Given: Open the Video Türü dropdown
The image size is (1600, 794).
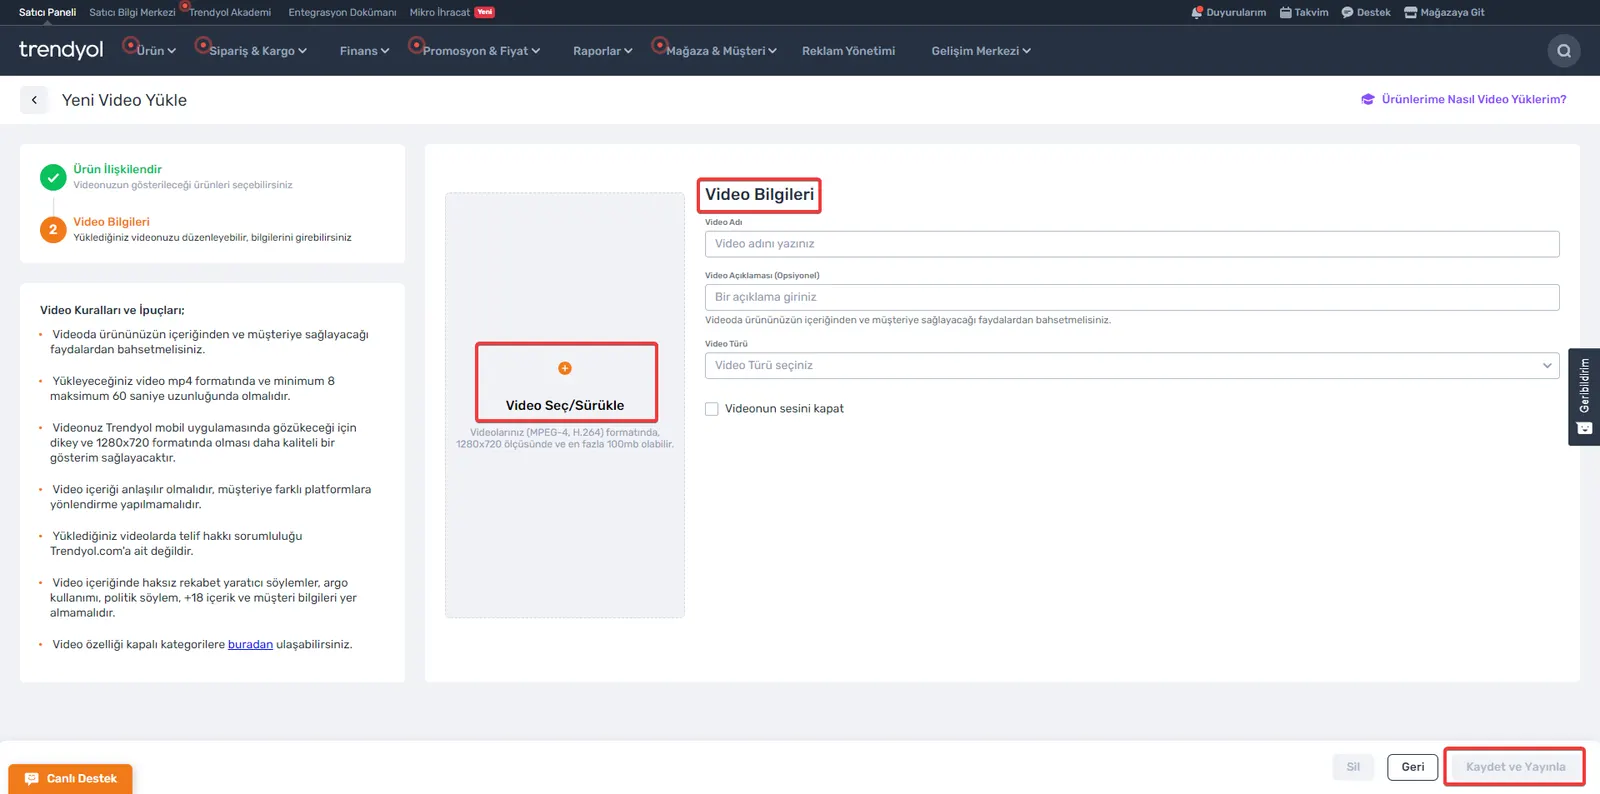Looking at the screenshot, I should tap(1132, 365).
